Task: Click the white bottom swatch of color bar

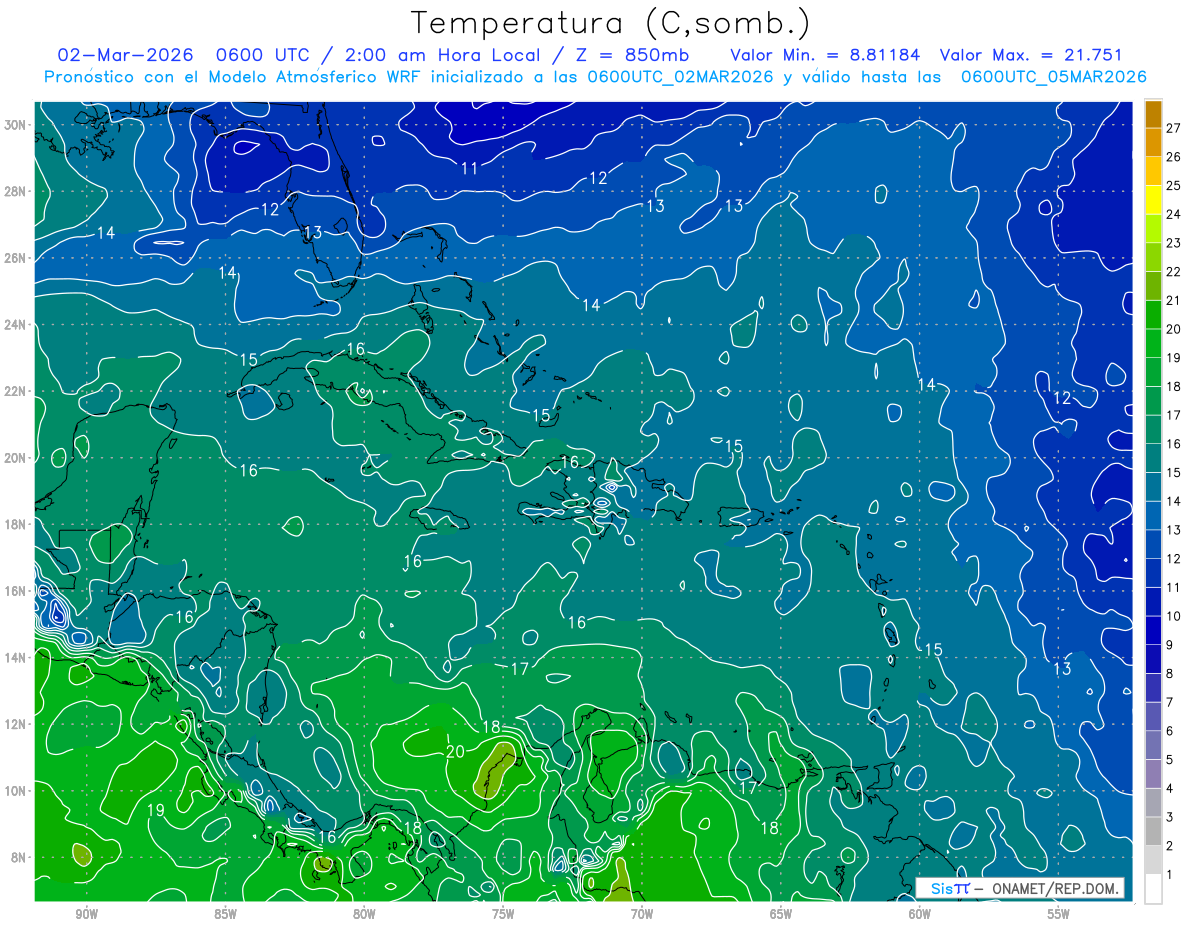Action: [x=1153, y=889]
